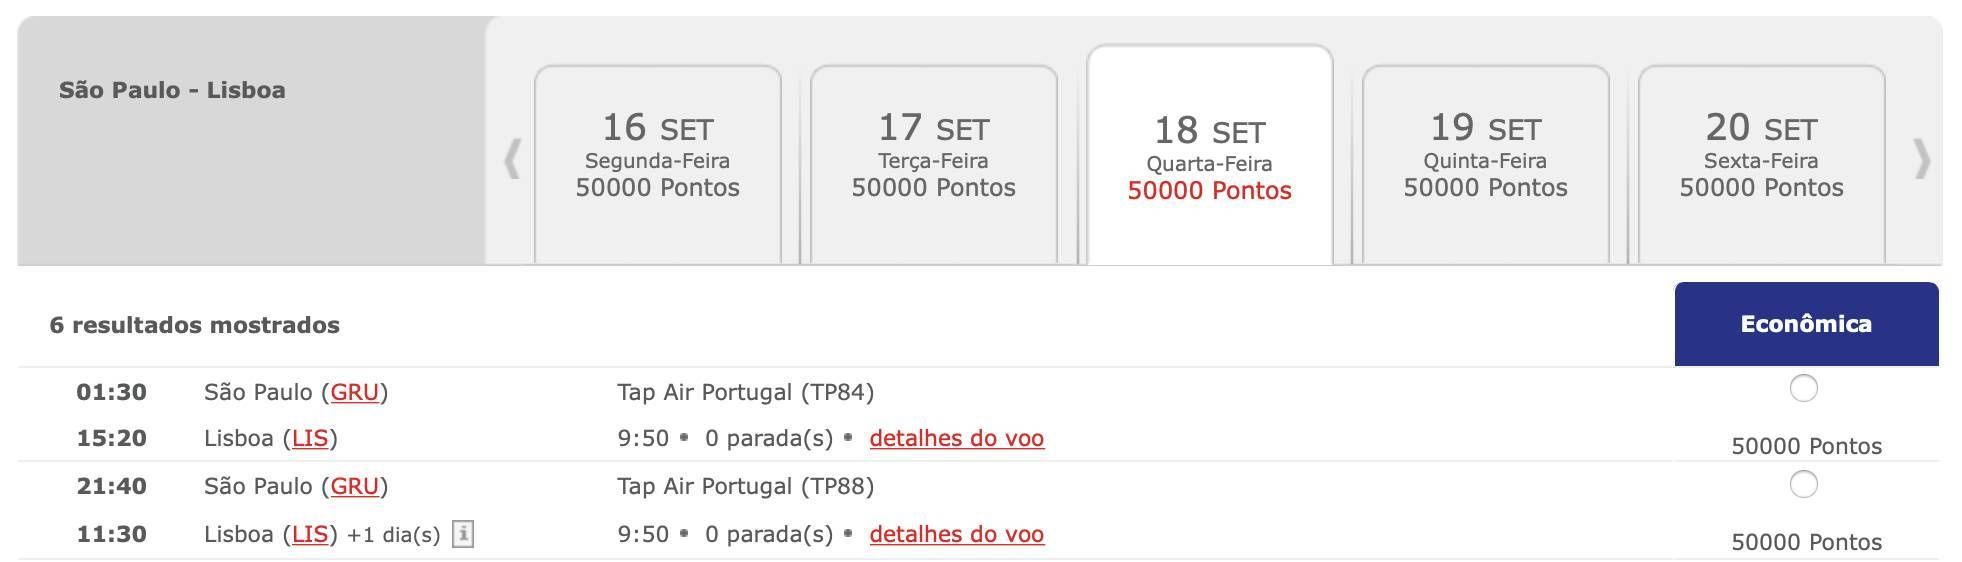Click LIS link on 15:20 arrival
1962x562 pixels.
(x=310, y=438)
